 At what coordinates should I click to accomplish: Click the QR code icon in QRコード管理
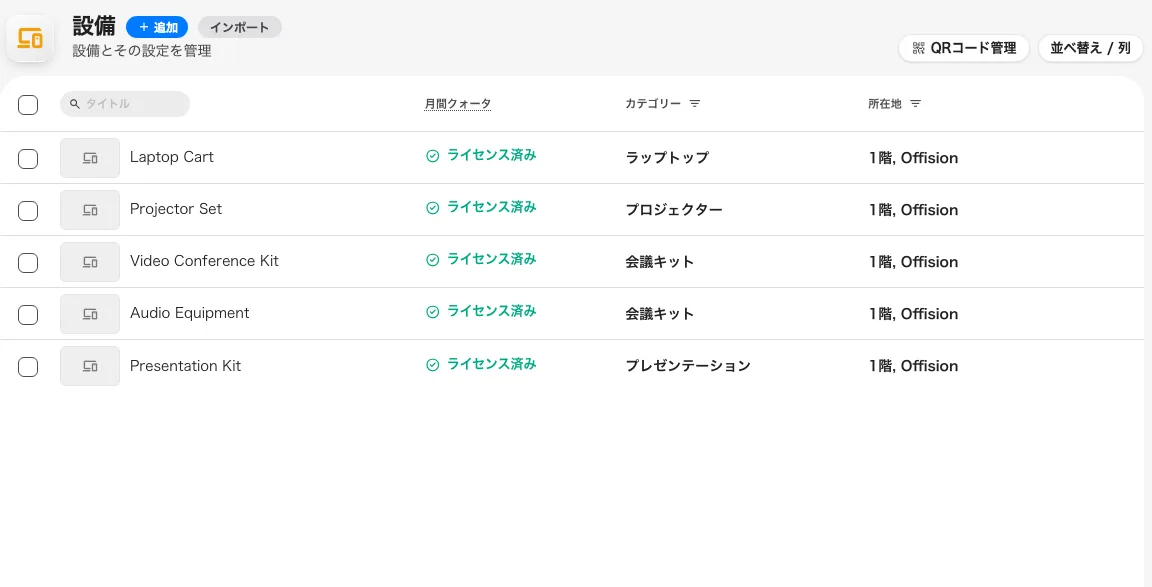coord(918,48)
